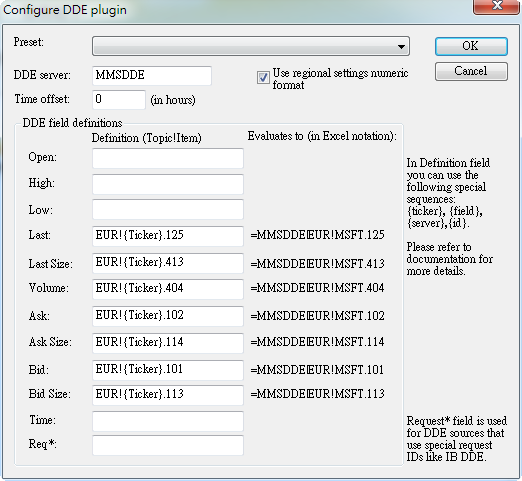Click the 'Request* field is used' note

[457, 439]
